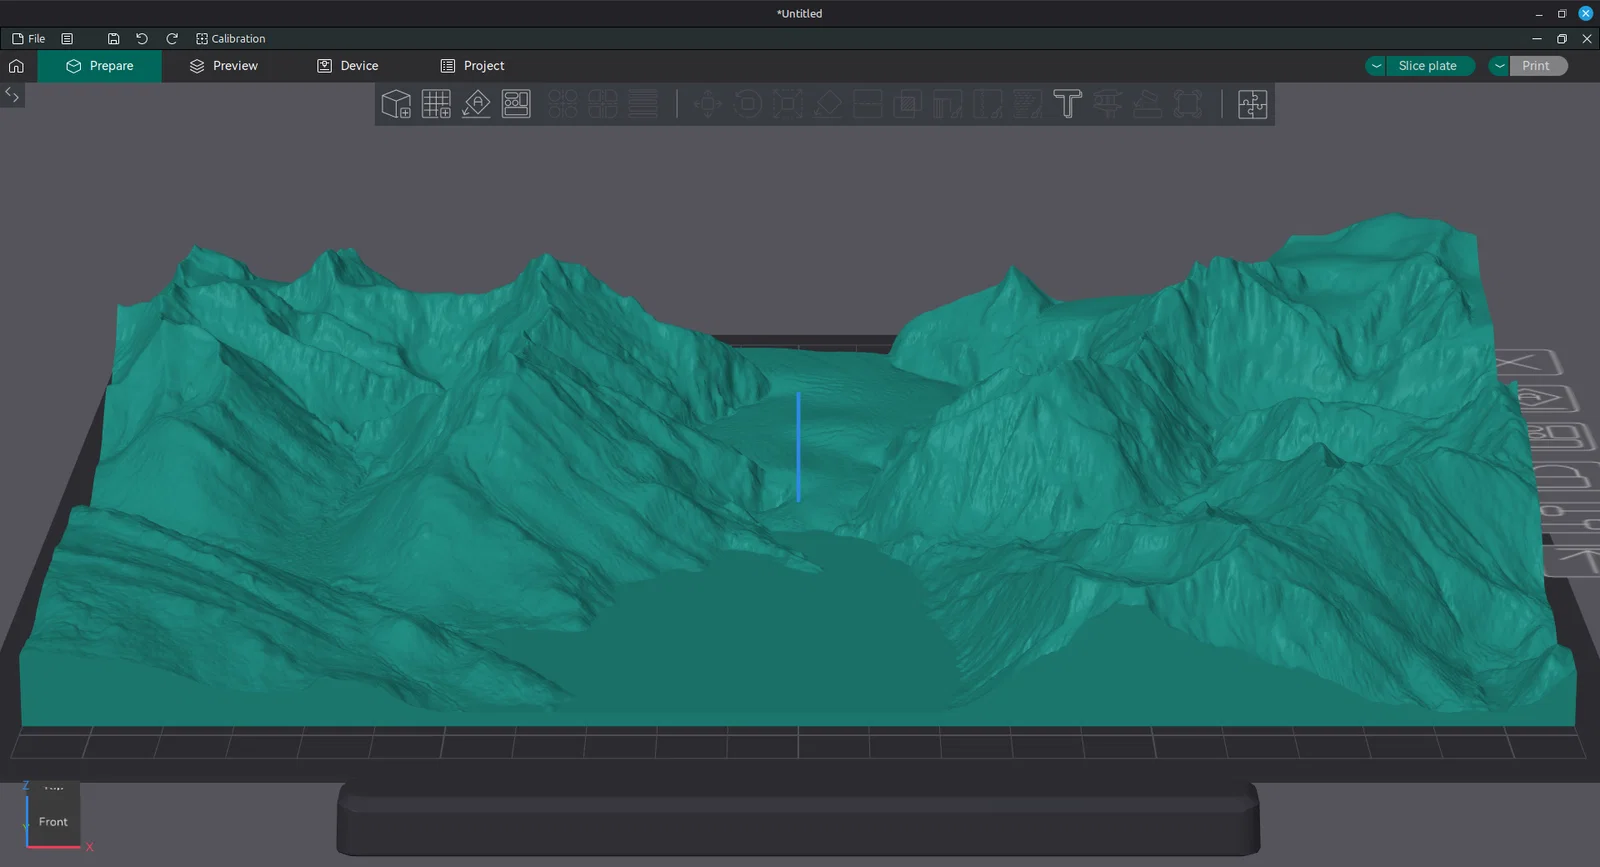Click the Add plate grid icon
Image resolution: width=1600 pixels, height=867 pixels.
pos(436,104)
